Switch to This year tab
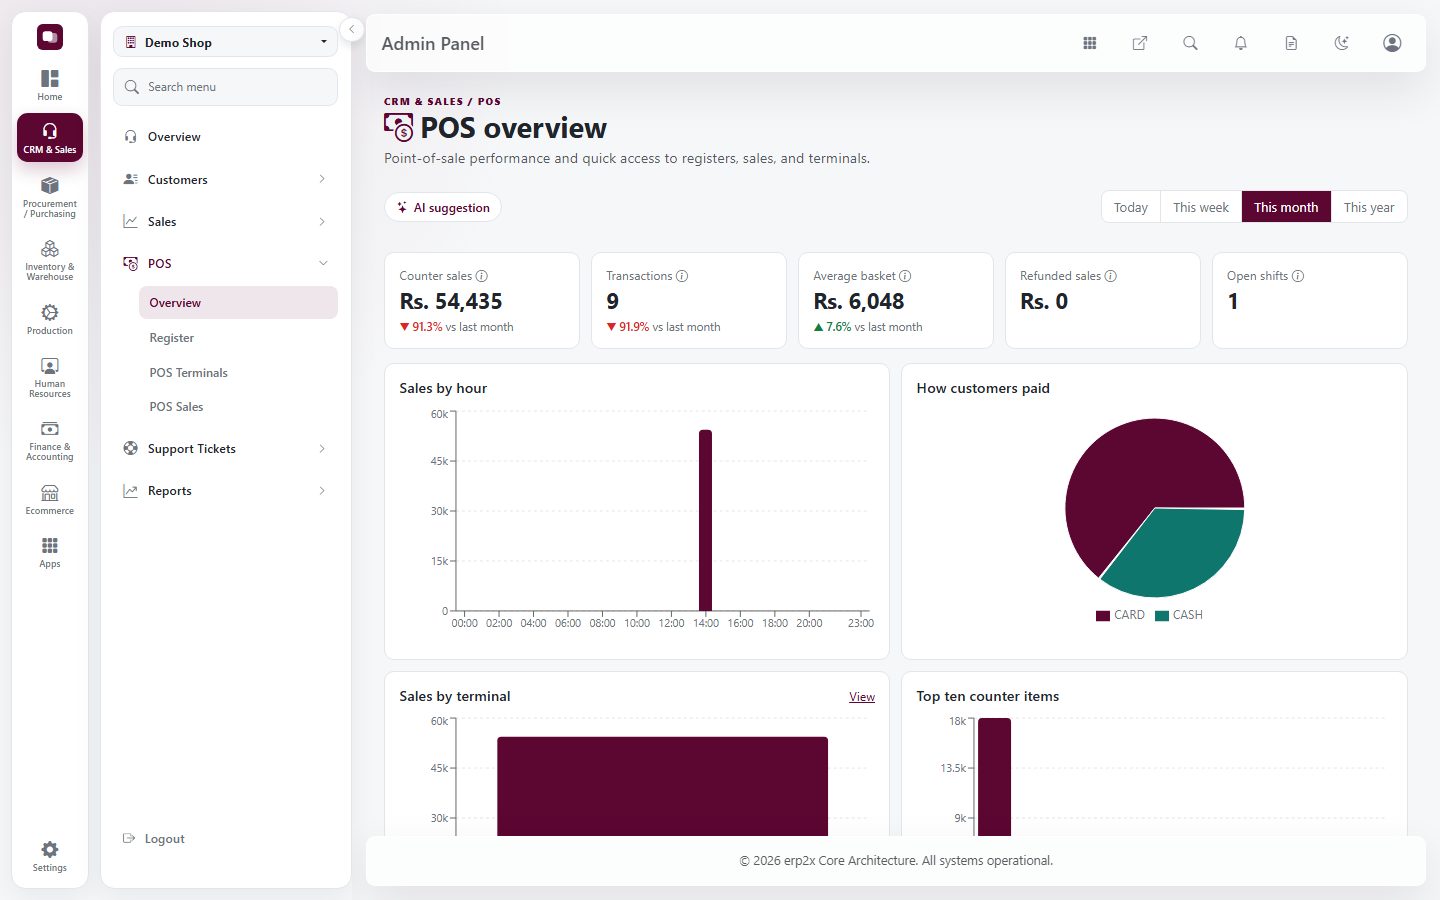Screen dimensions: 1440x900 coord(1369,207)
